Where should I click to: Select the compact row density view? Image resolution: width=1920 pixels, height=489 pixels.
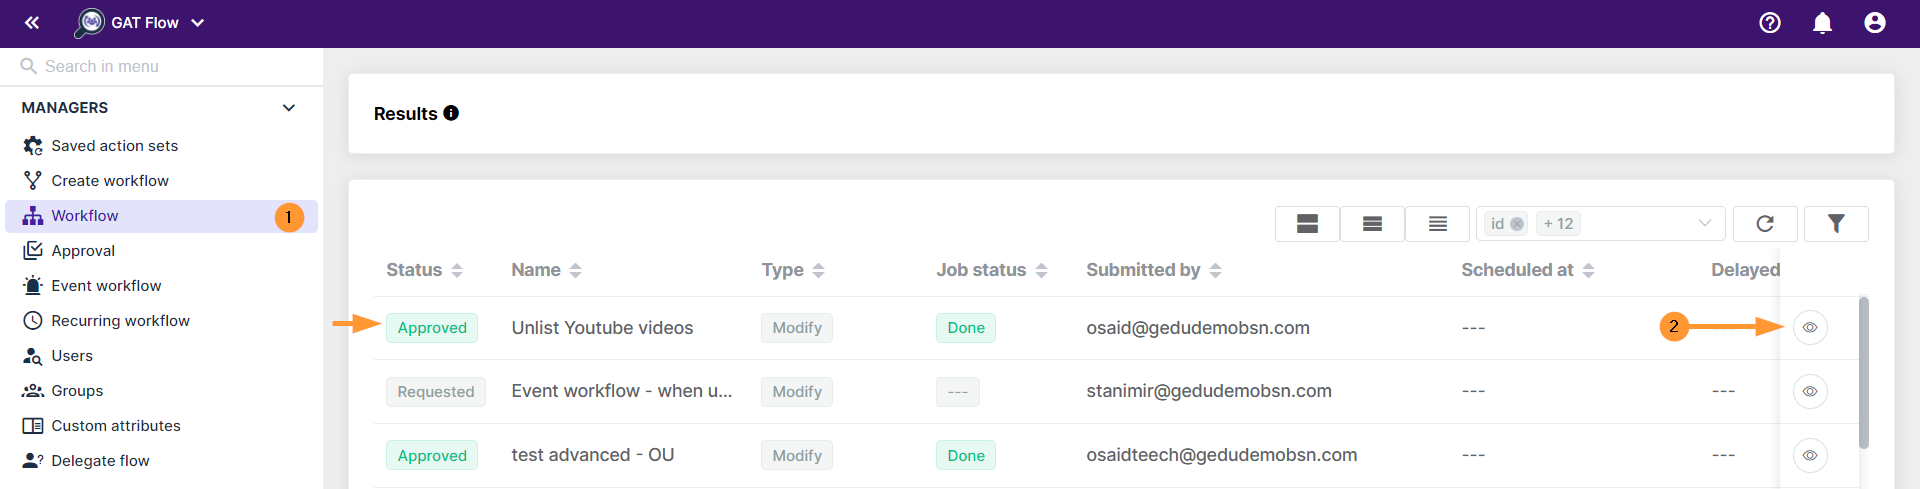pyautogui.click(x=1437, y=224)
